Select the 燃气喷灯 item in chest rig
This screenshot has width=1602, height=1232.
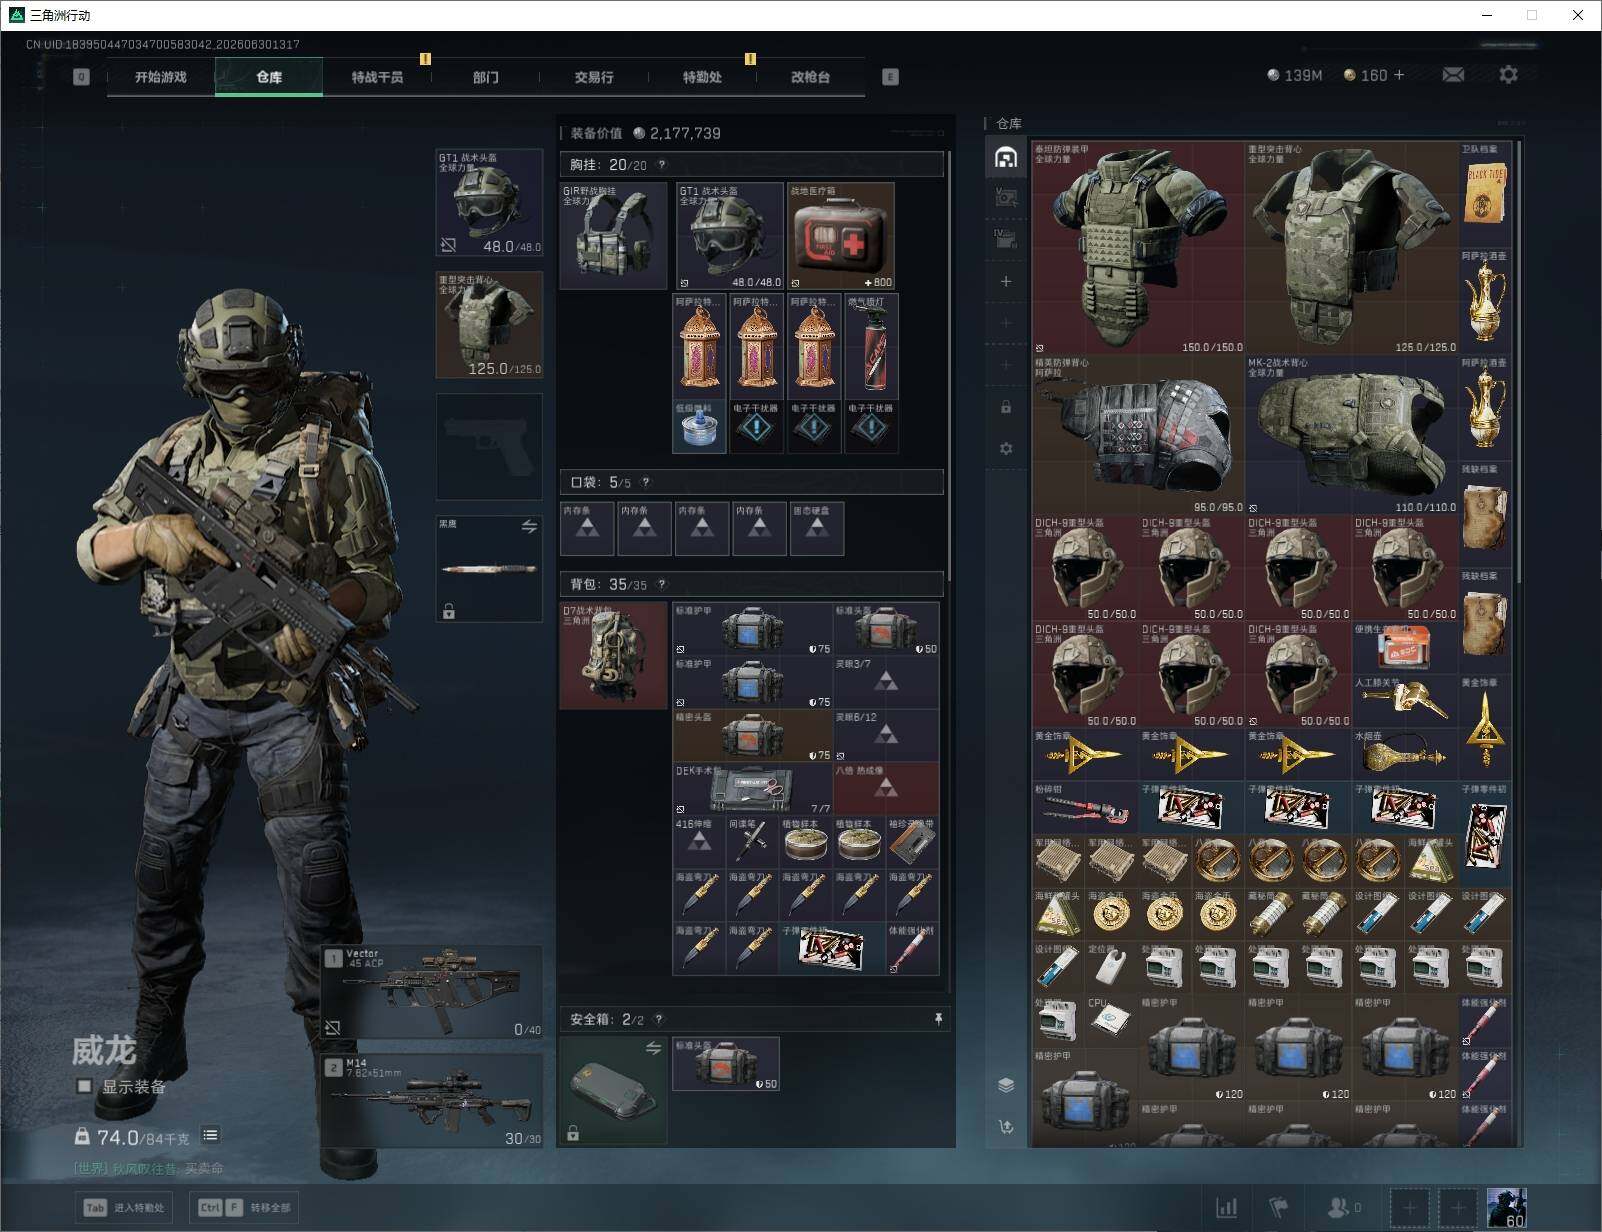click(x=872, y=346)
